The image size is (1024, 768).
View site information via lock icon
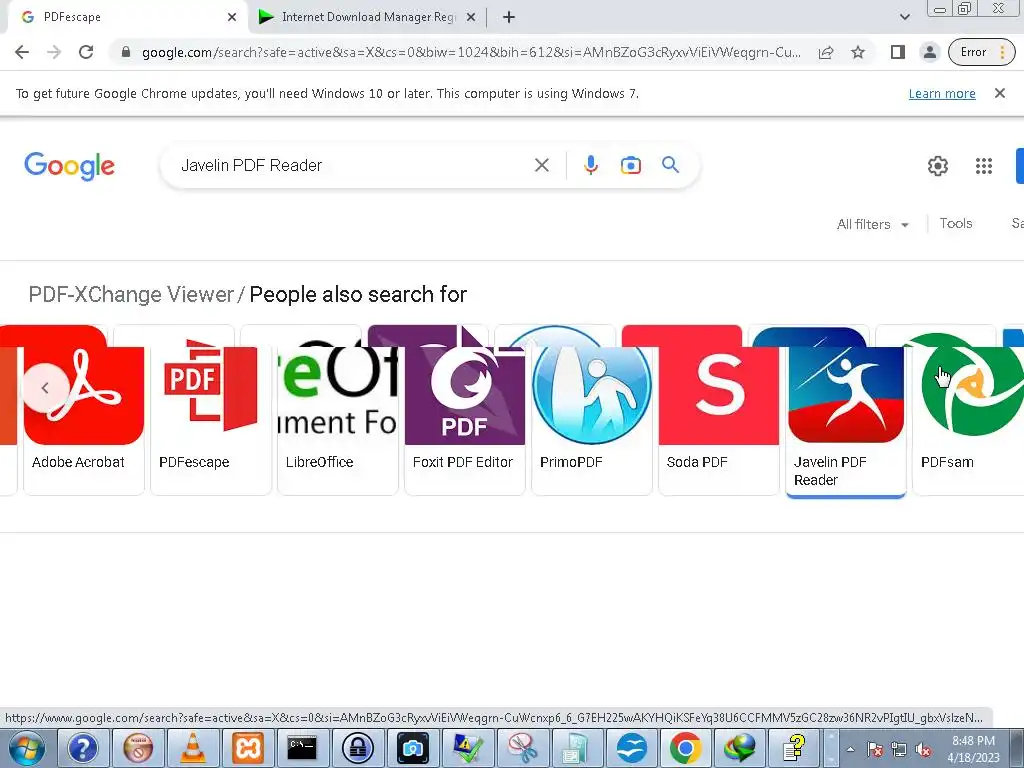tap(126, 52)
